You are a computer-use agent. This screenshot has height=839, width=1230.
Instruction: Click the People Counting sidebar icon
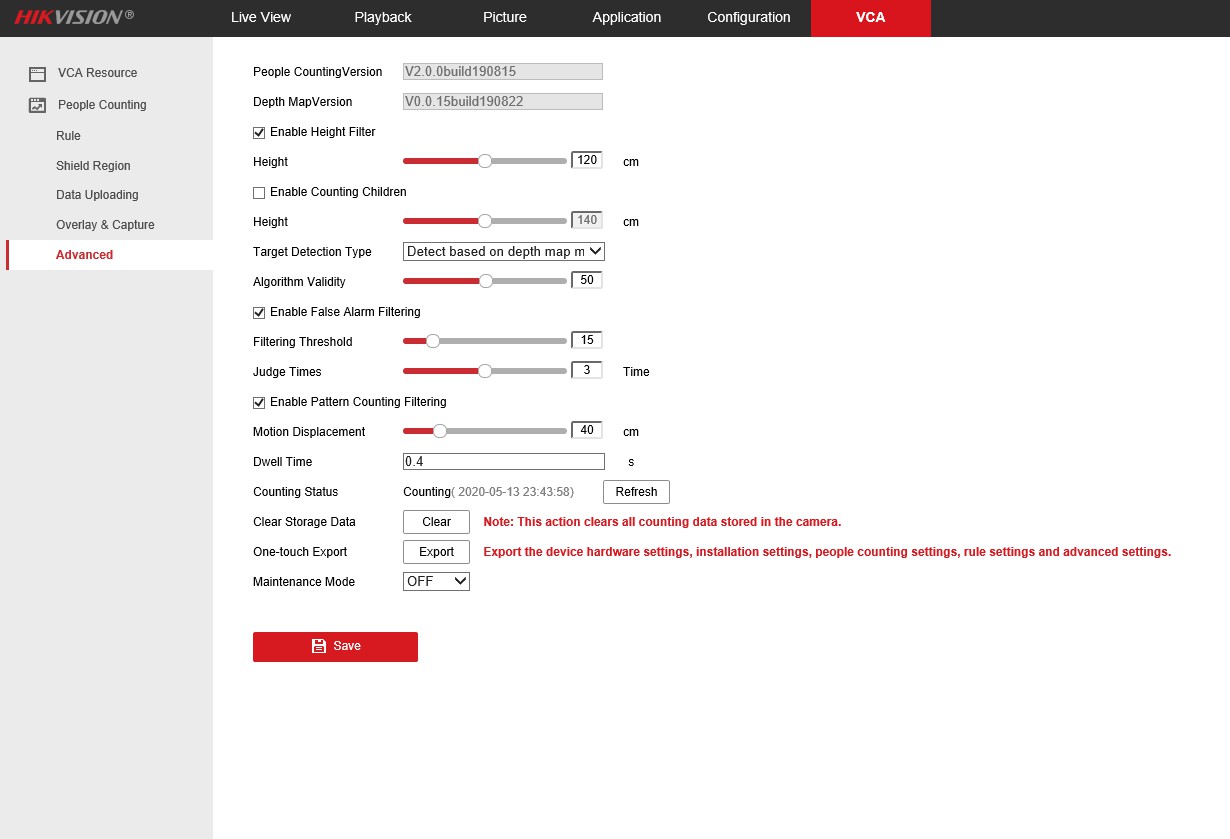[x=37, y=105]
